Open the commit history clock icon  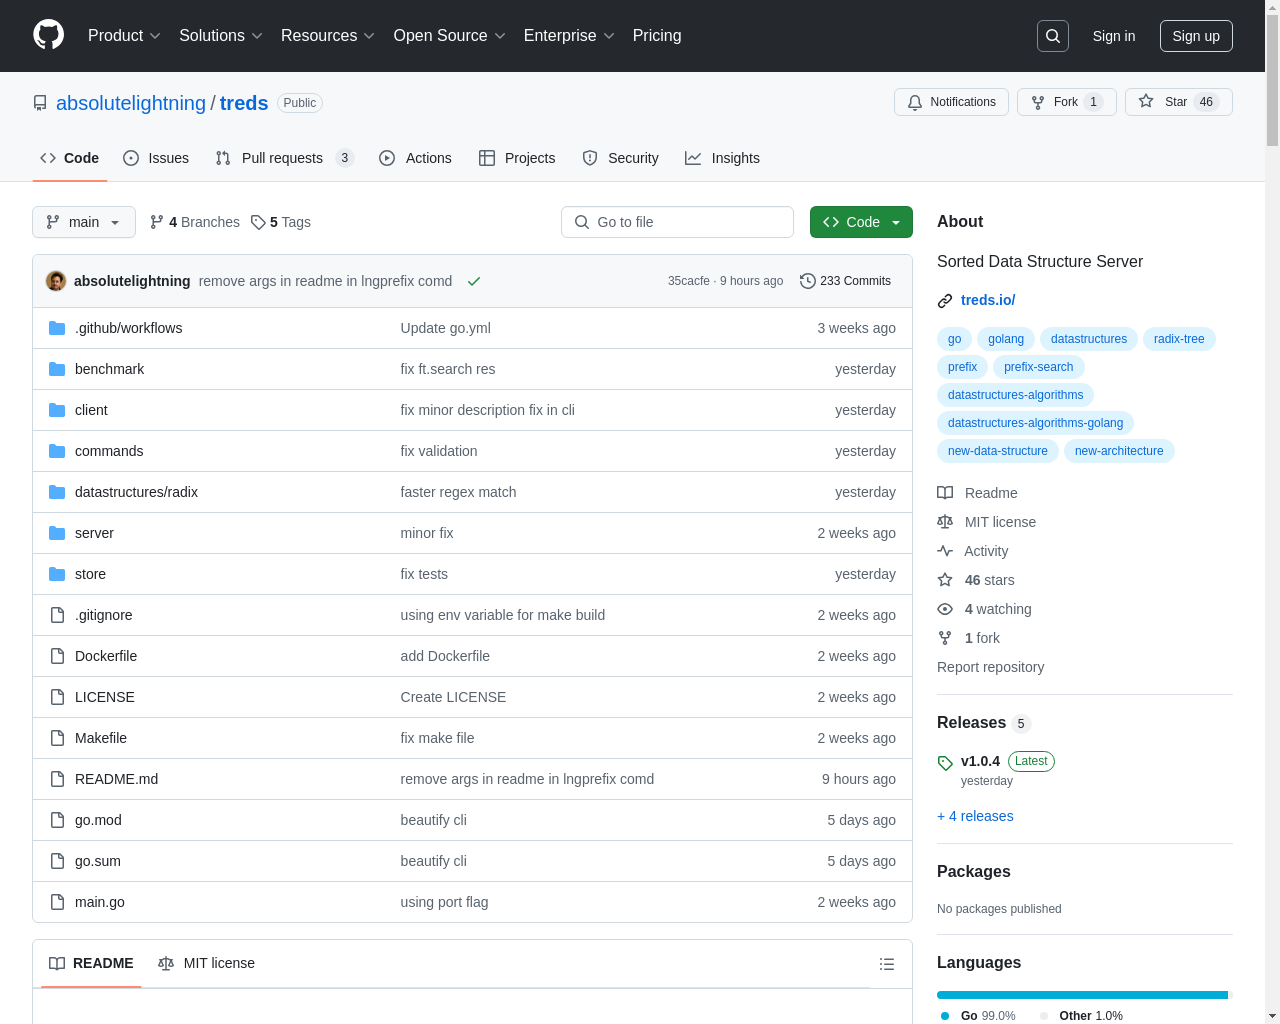click(x=808, y=281)
